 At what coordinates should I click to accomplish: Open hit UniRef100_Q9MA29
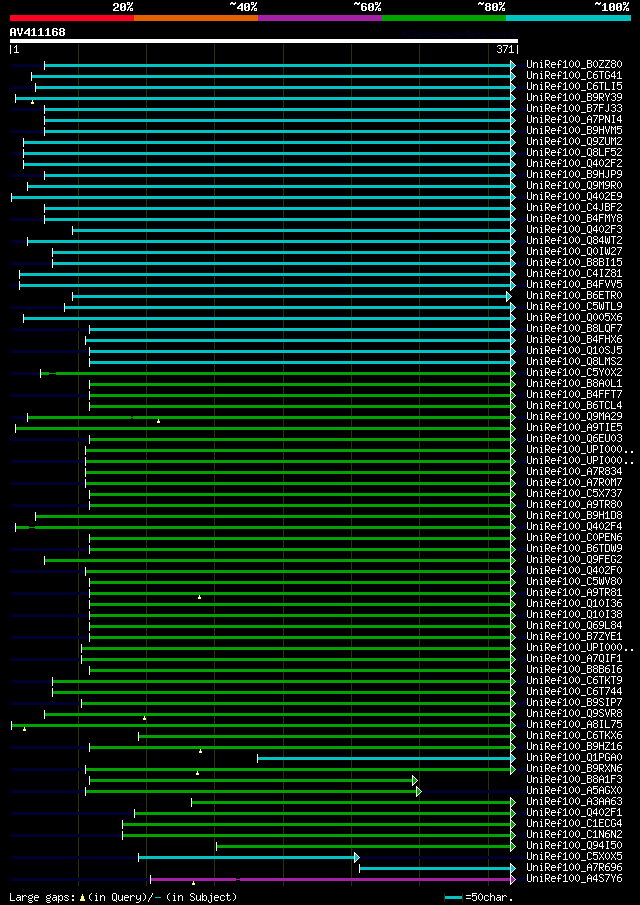574,417
